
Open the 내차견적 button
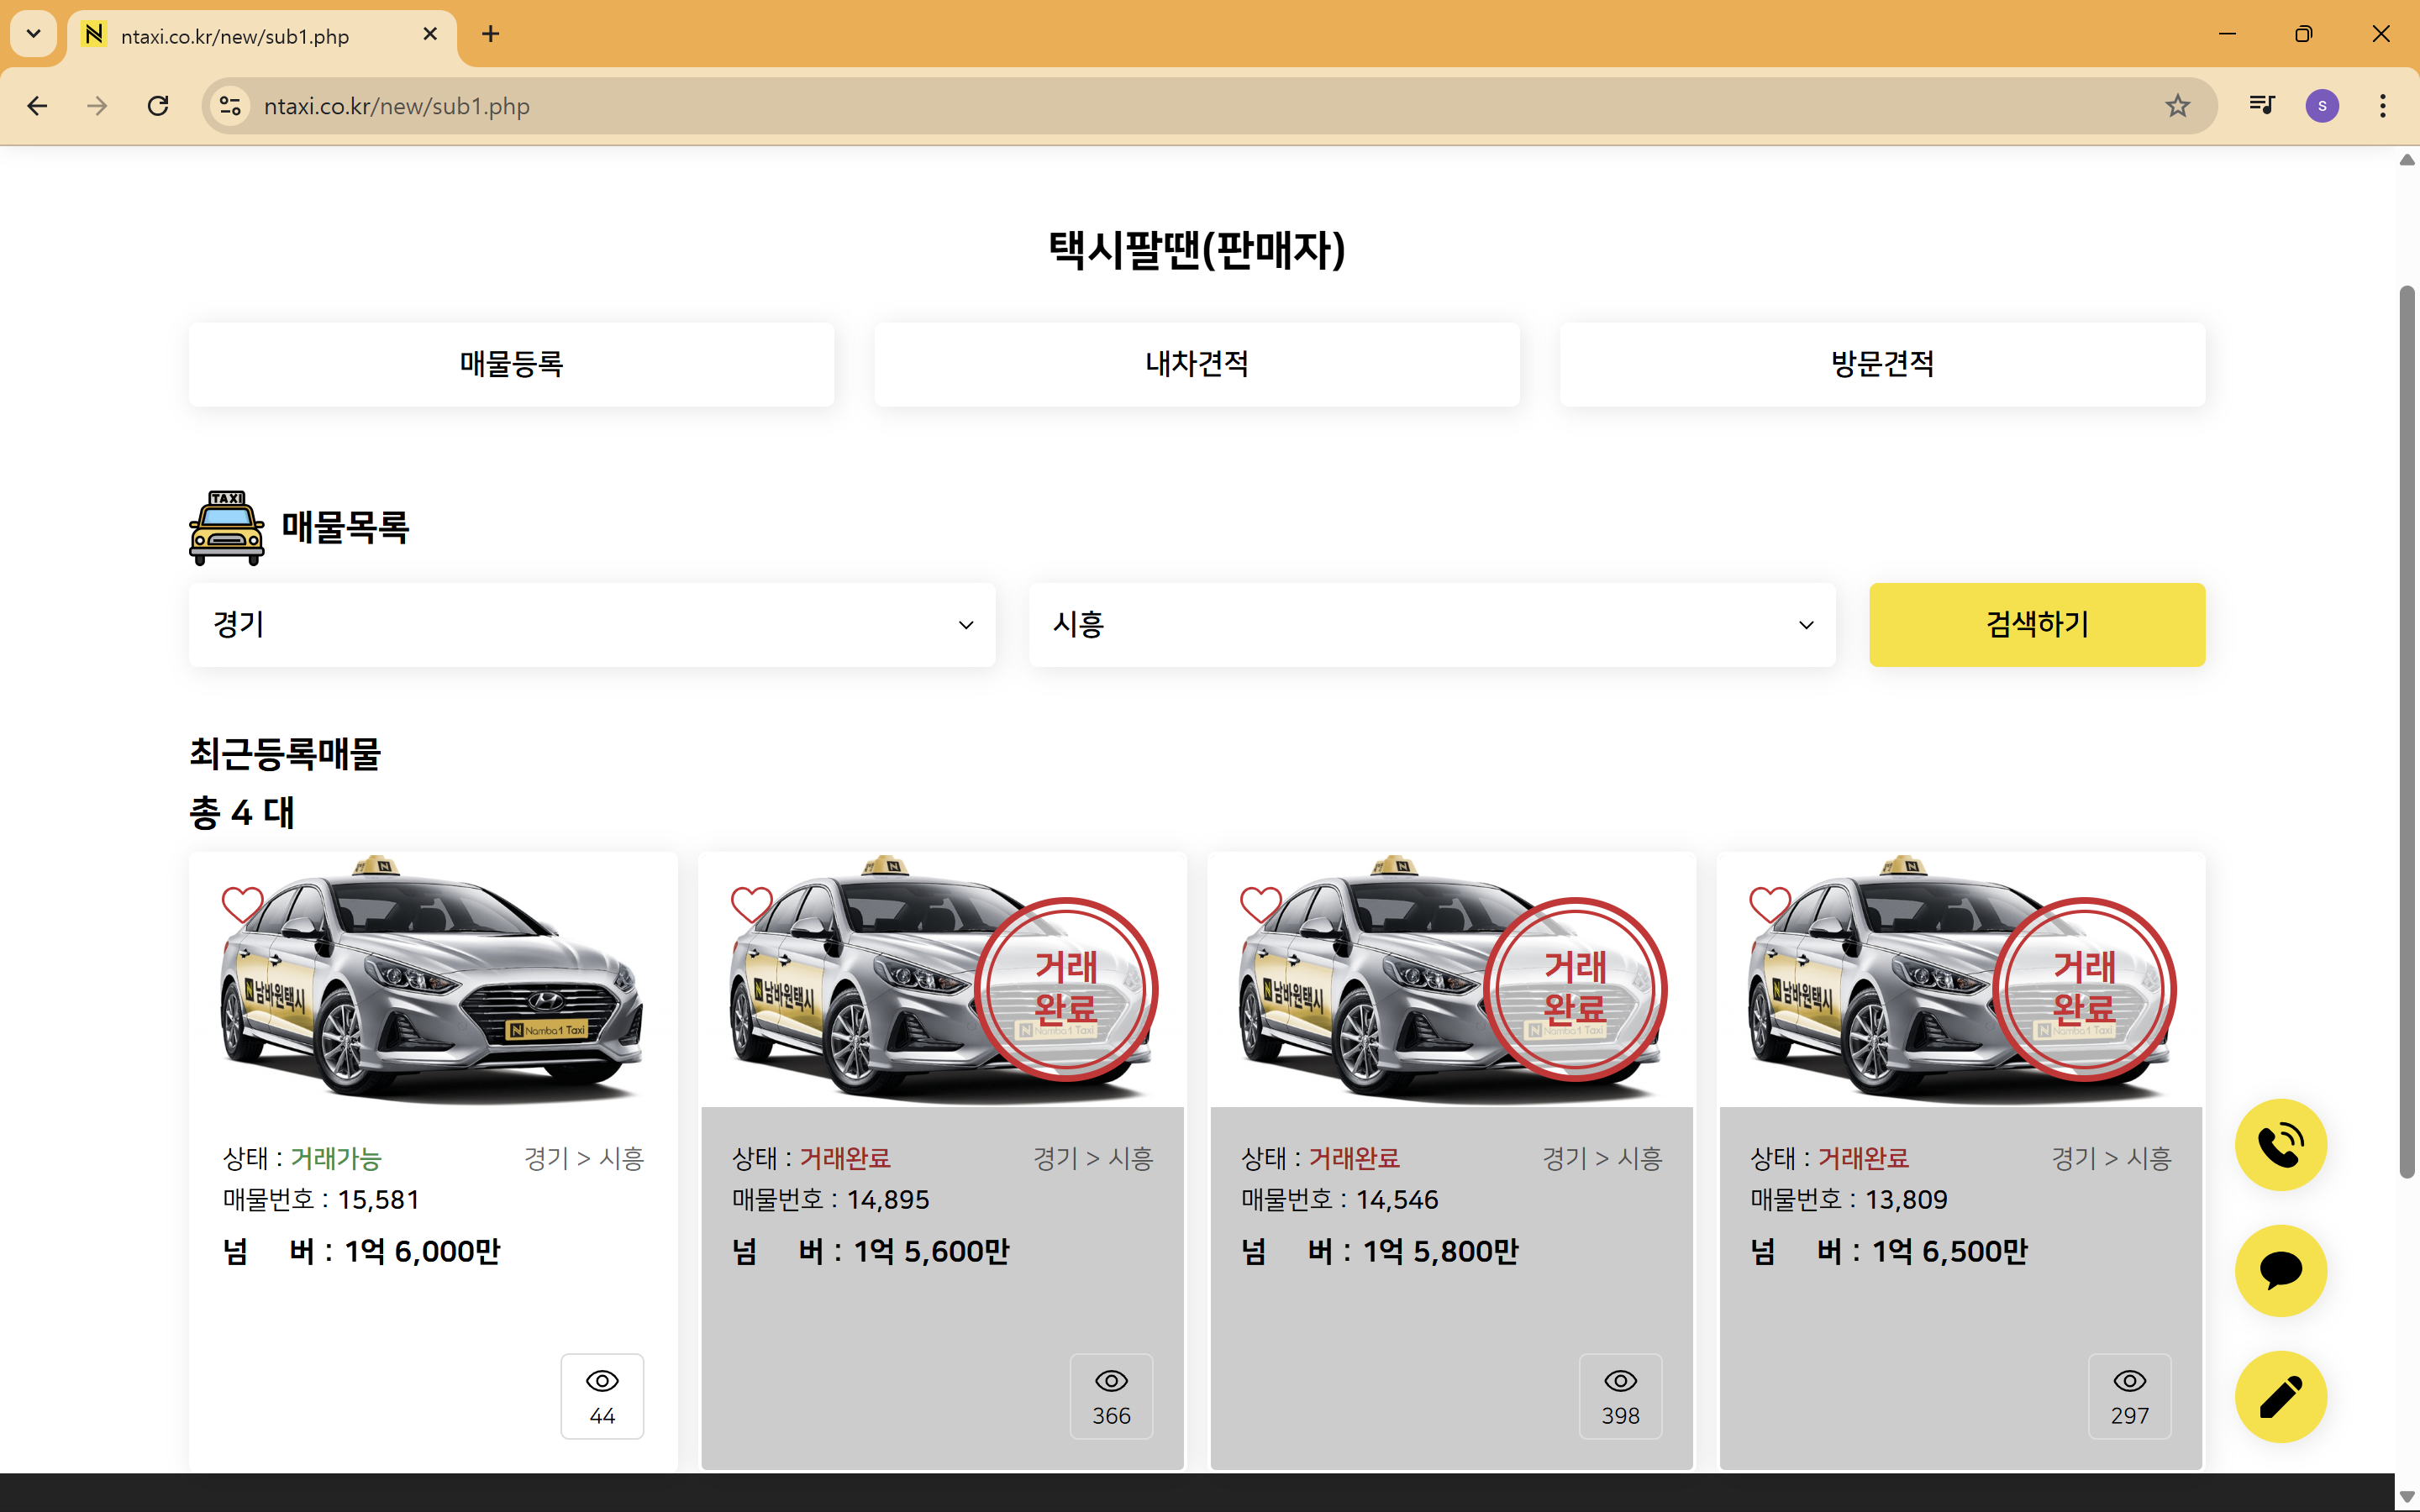(1196, 364)
